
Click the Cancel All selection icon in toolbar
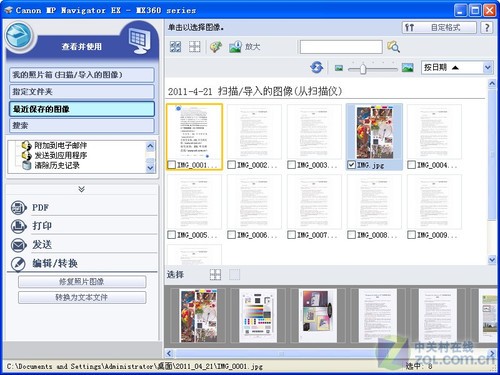point(195,47)
